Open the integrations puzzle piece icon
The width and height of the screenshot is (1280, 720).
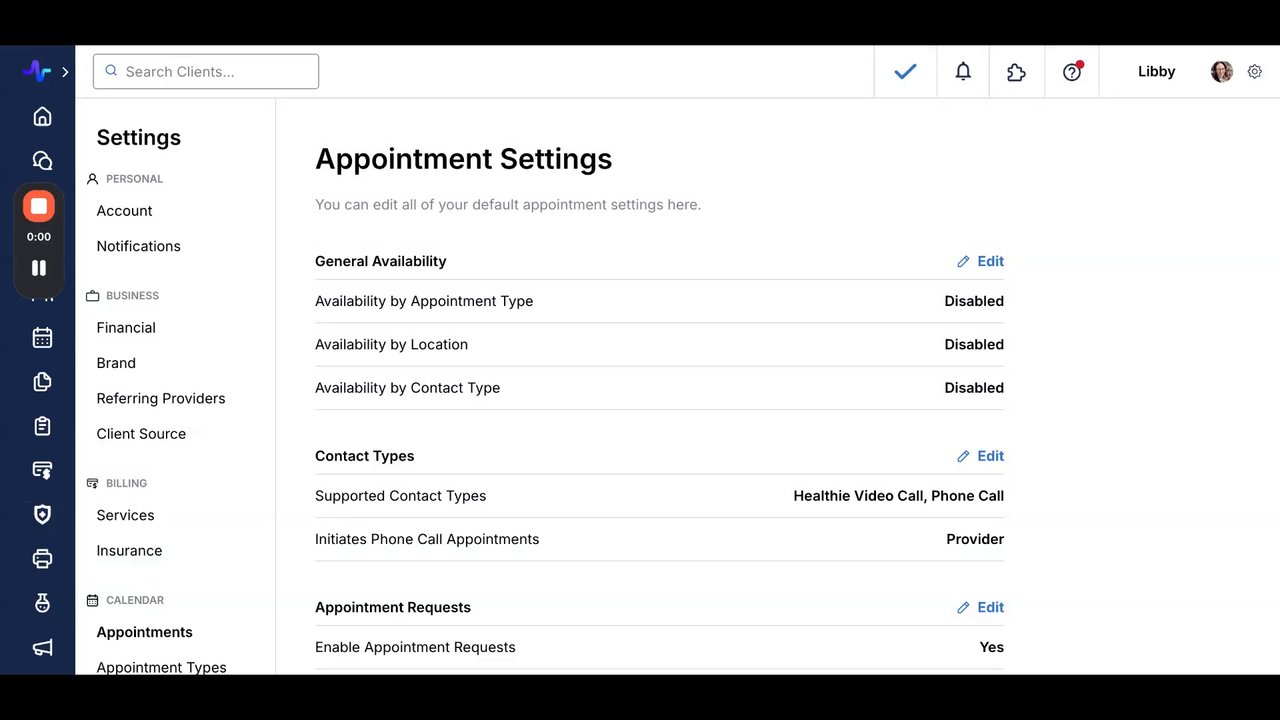coord(1016,72)
